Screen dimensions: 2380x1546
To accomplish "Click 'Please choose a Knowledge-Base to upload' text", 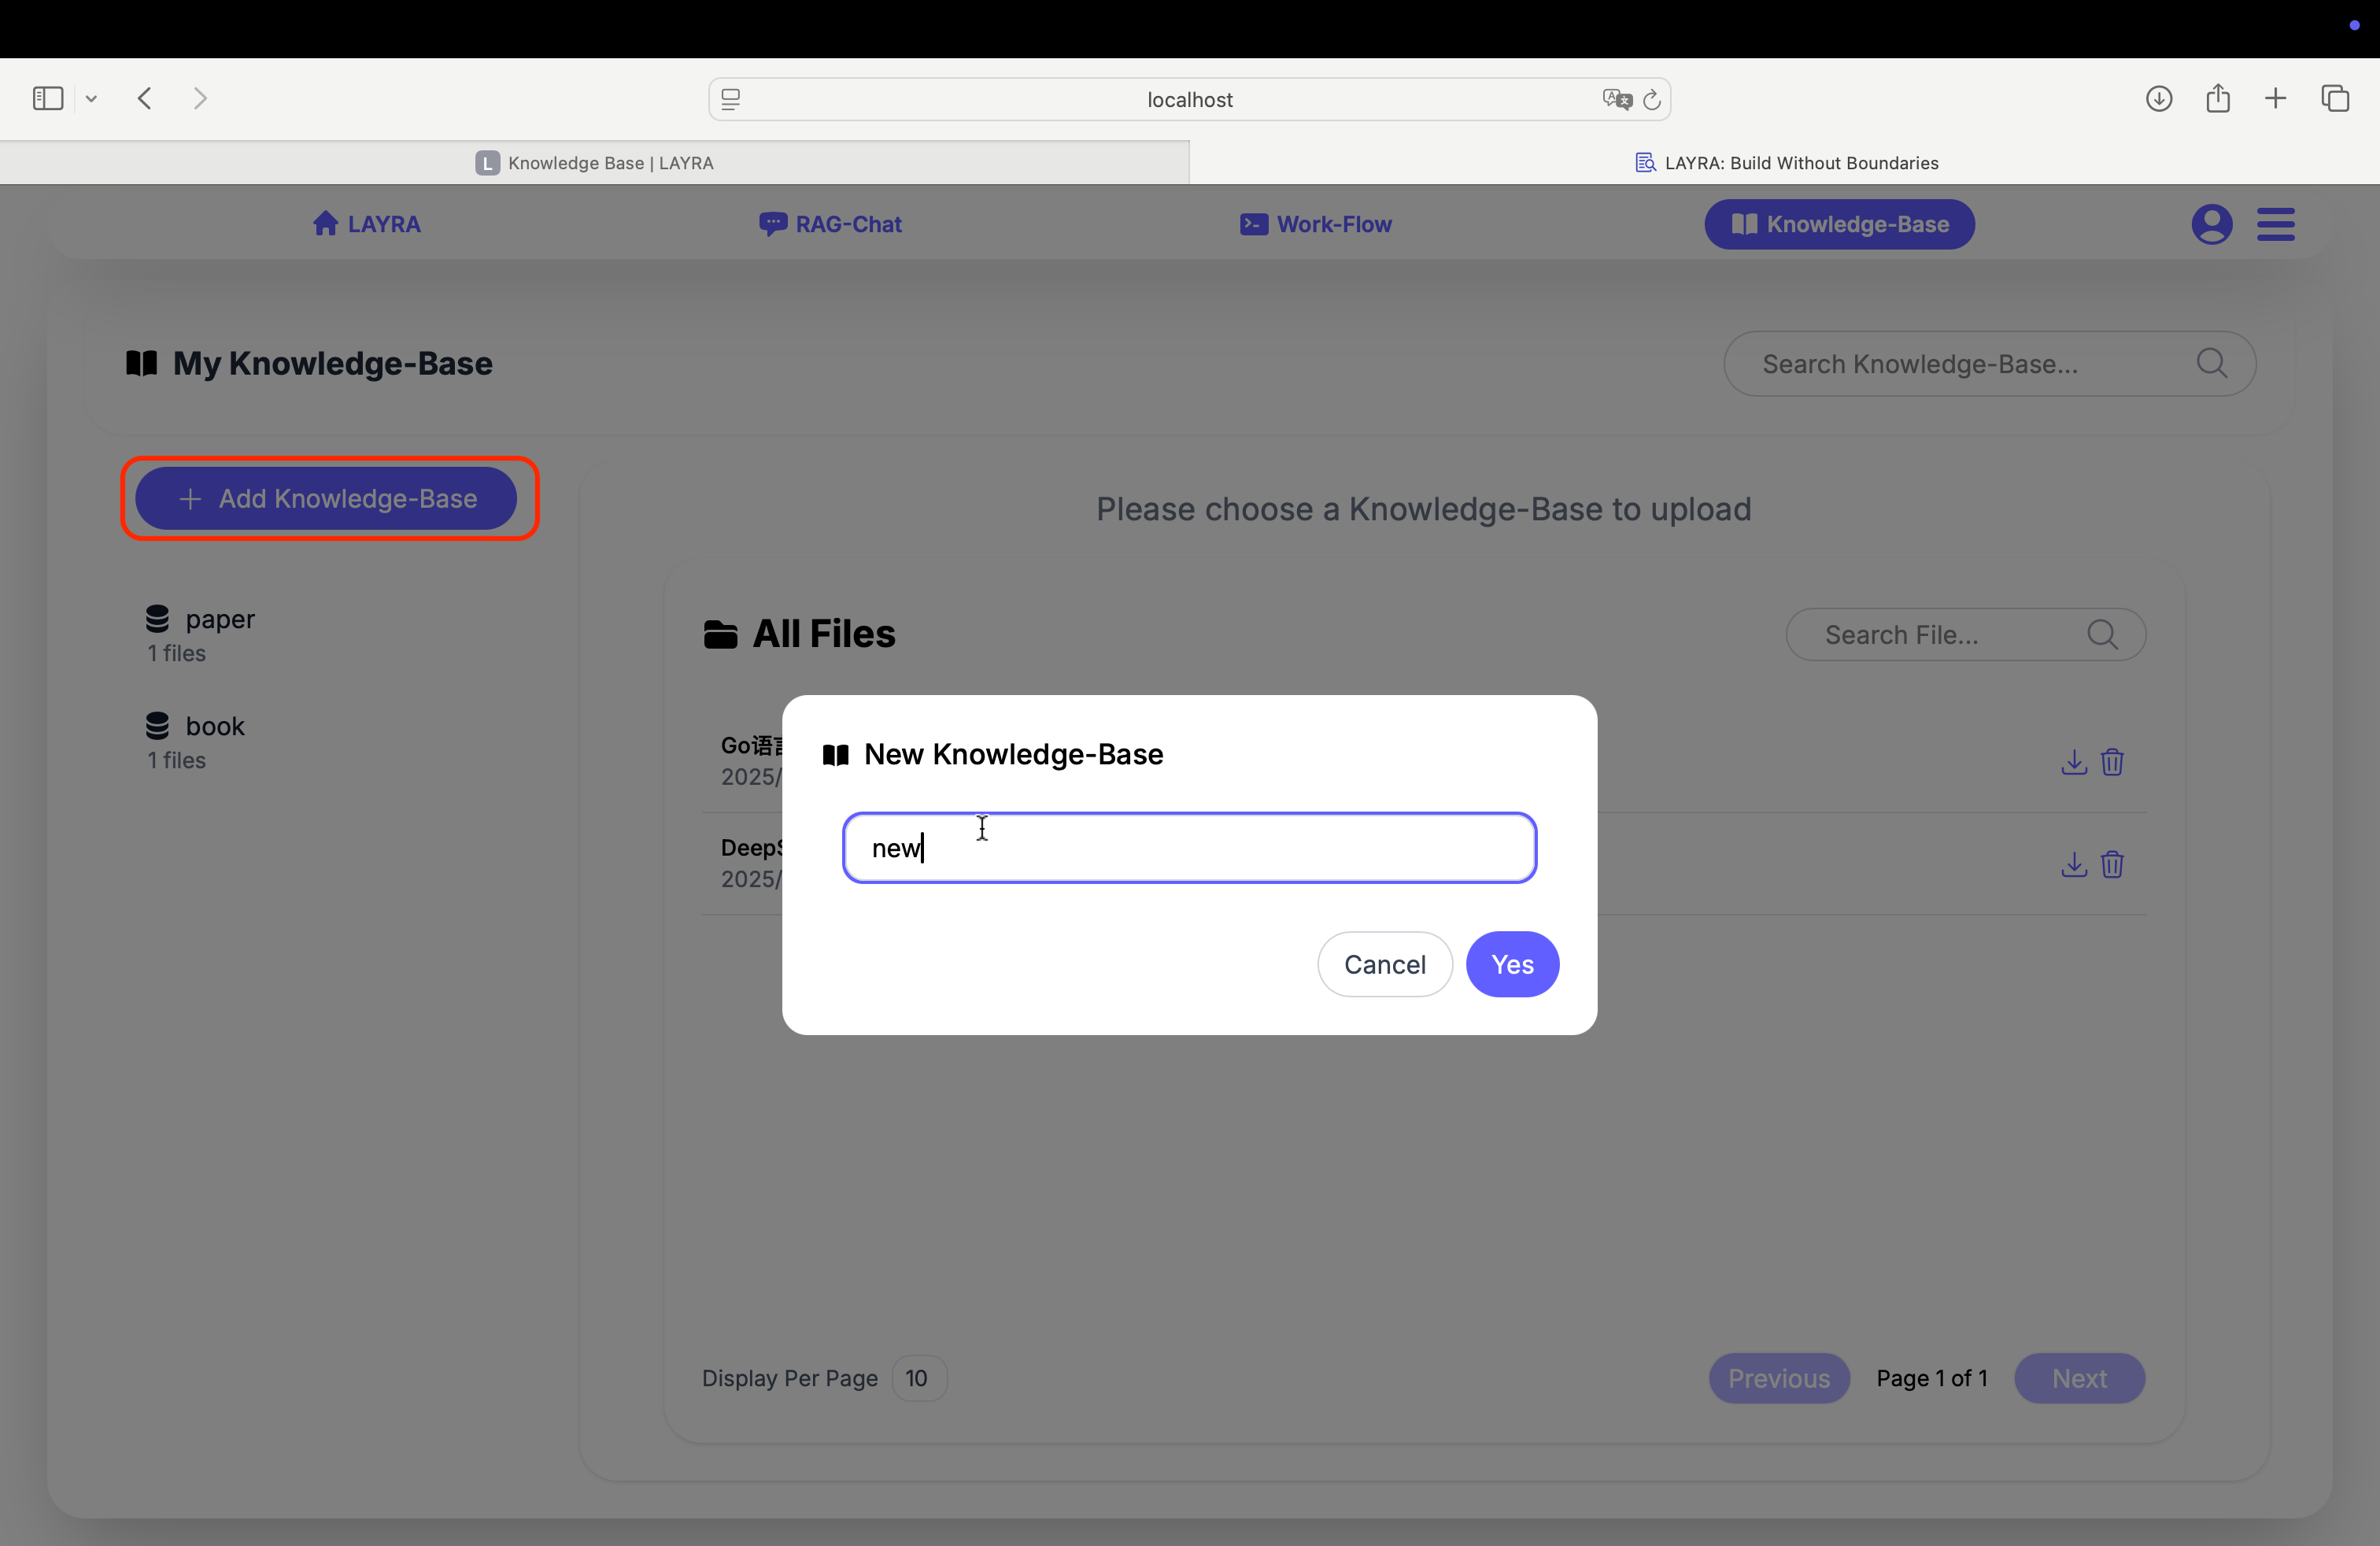I will (1424, 509).
